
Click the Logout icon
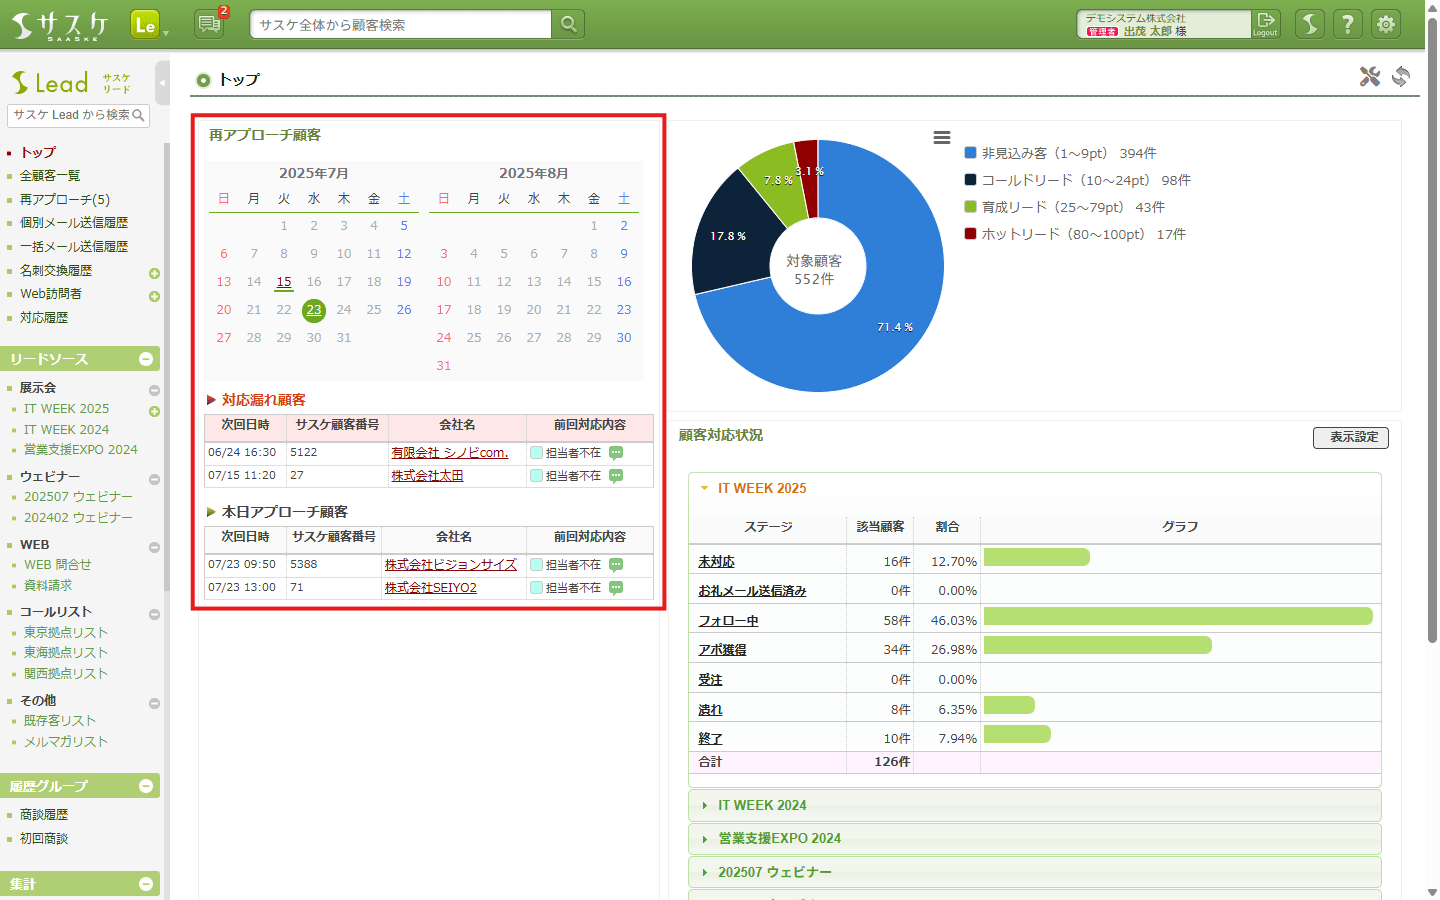[x=1266, y=23]
